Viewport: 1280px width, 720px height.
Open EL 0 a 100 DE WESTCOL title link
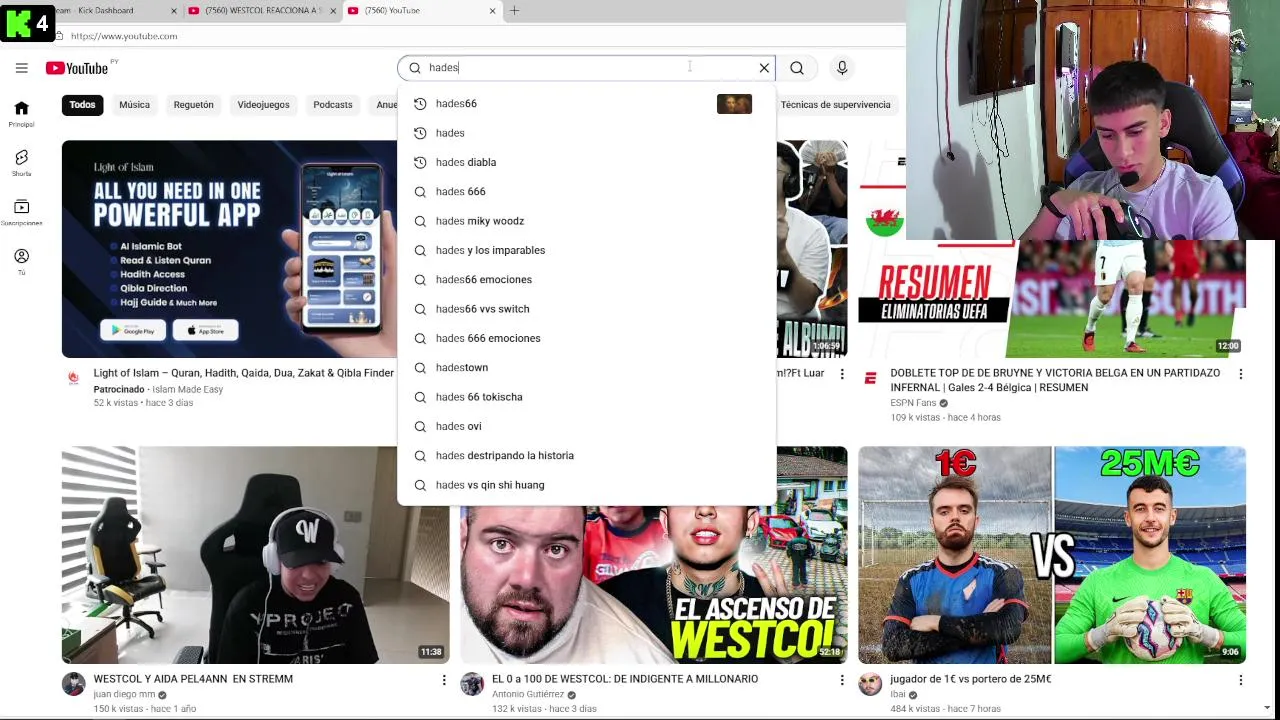(x=625, y=679)
